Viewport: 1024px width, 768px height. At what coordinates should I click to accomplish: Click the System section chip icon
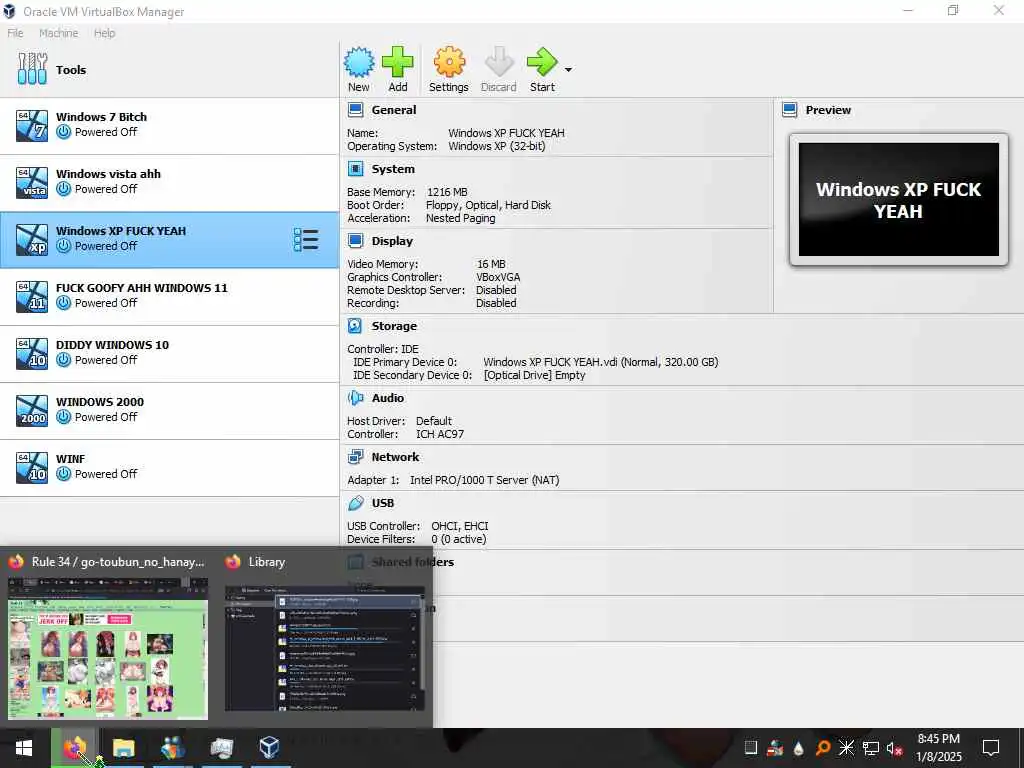[x=355, y=169]
